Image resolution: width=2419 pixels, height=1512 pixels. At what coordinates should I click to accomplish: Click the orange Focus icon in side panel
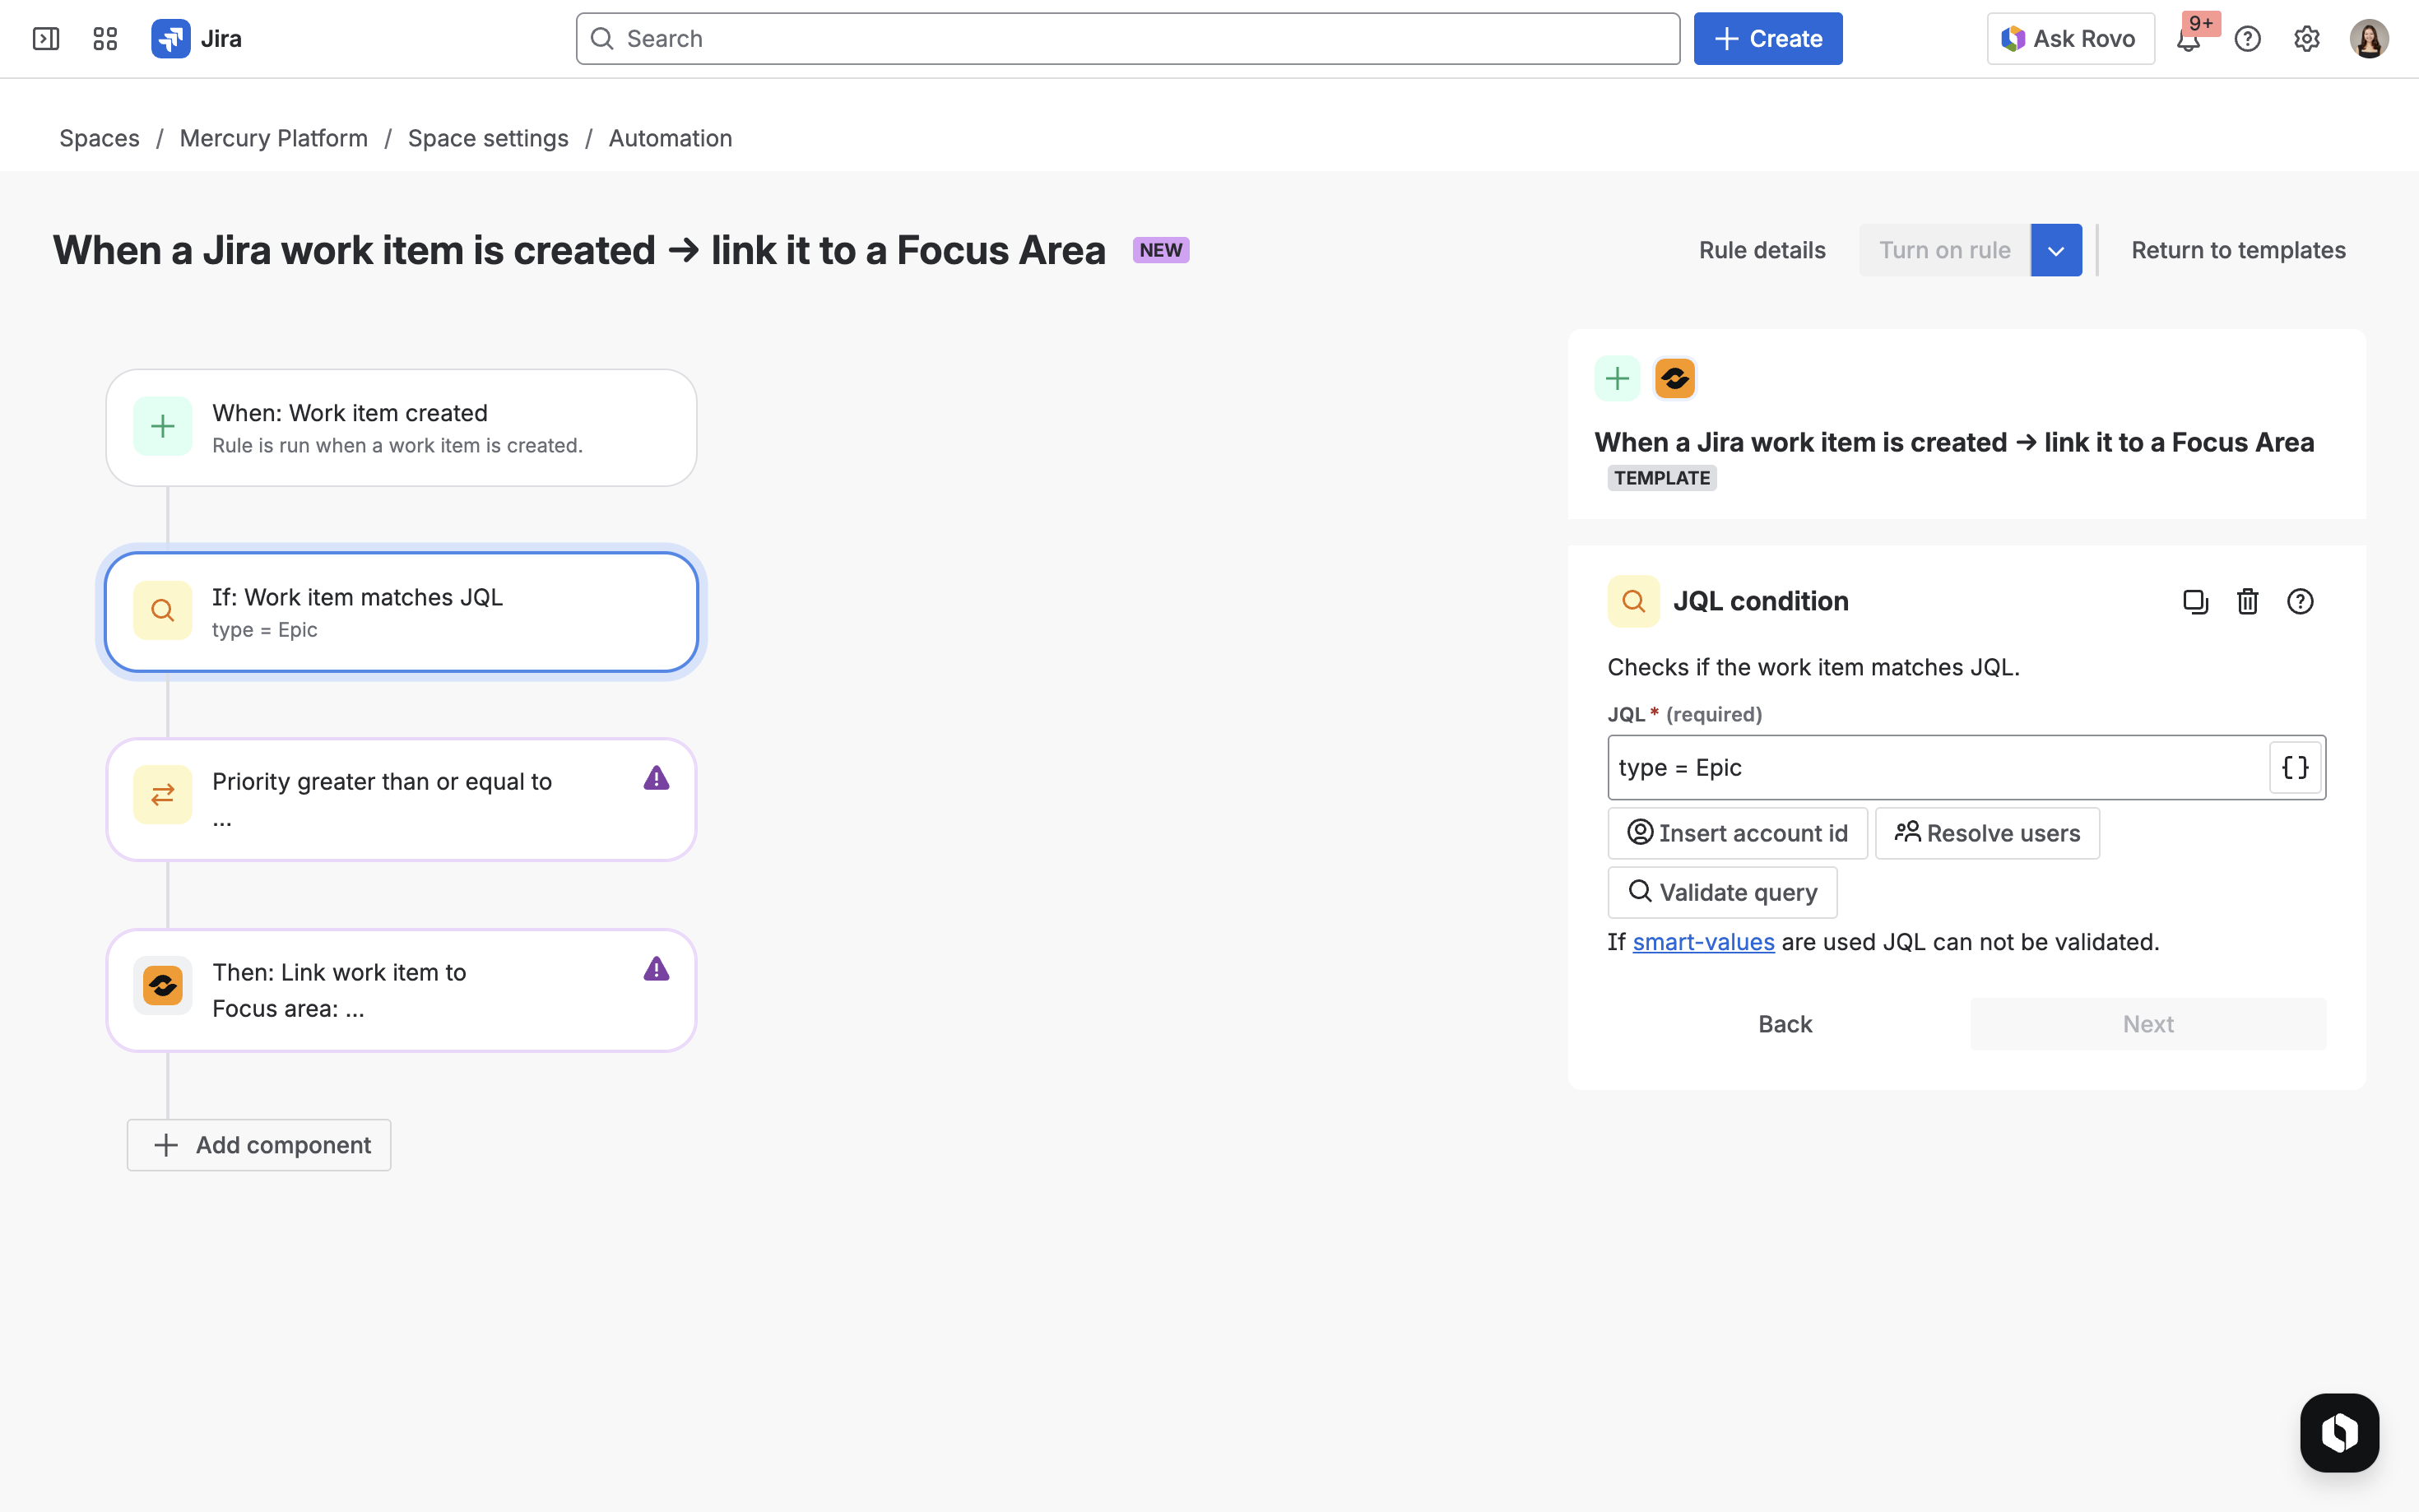[x=1675, y=379]
